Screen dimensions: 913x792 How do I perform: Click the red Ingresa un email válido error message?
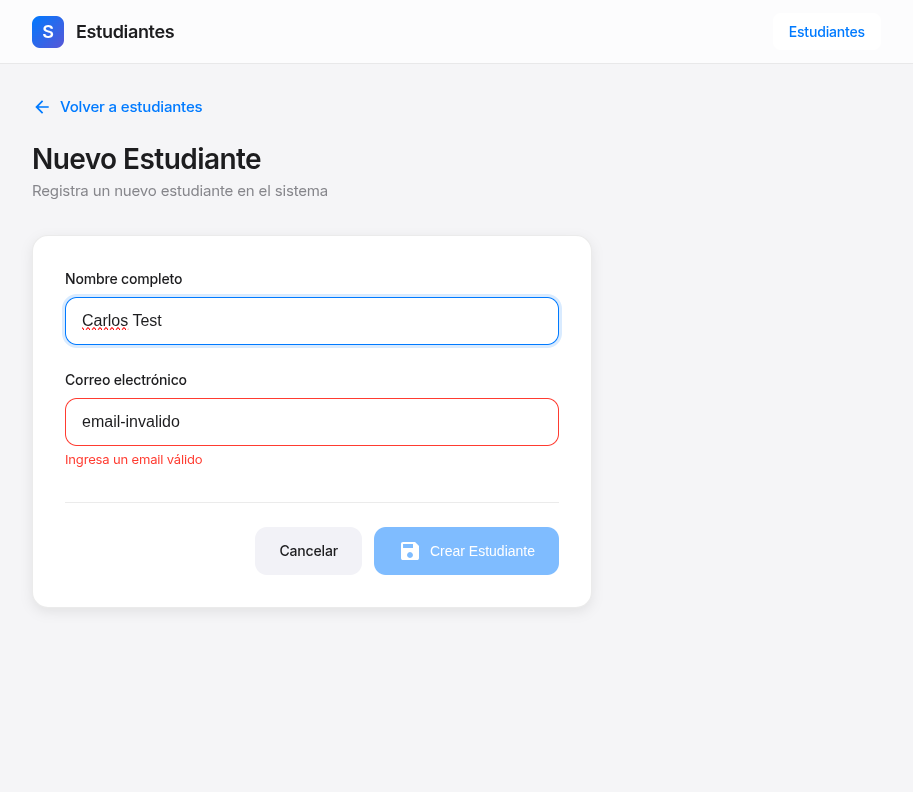point(134,460)
